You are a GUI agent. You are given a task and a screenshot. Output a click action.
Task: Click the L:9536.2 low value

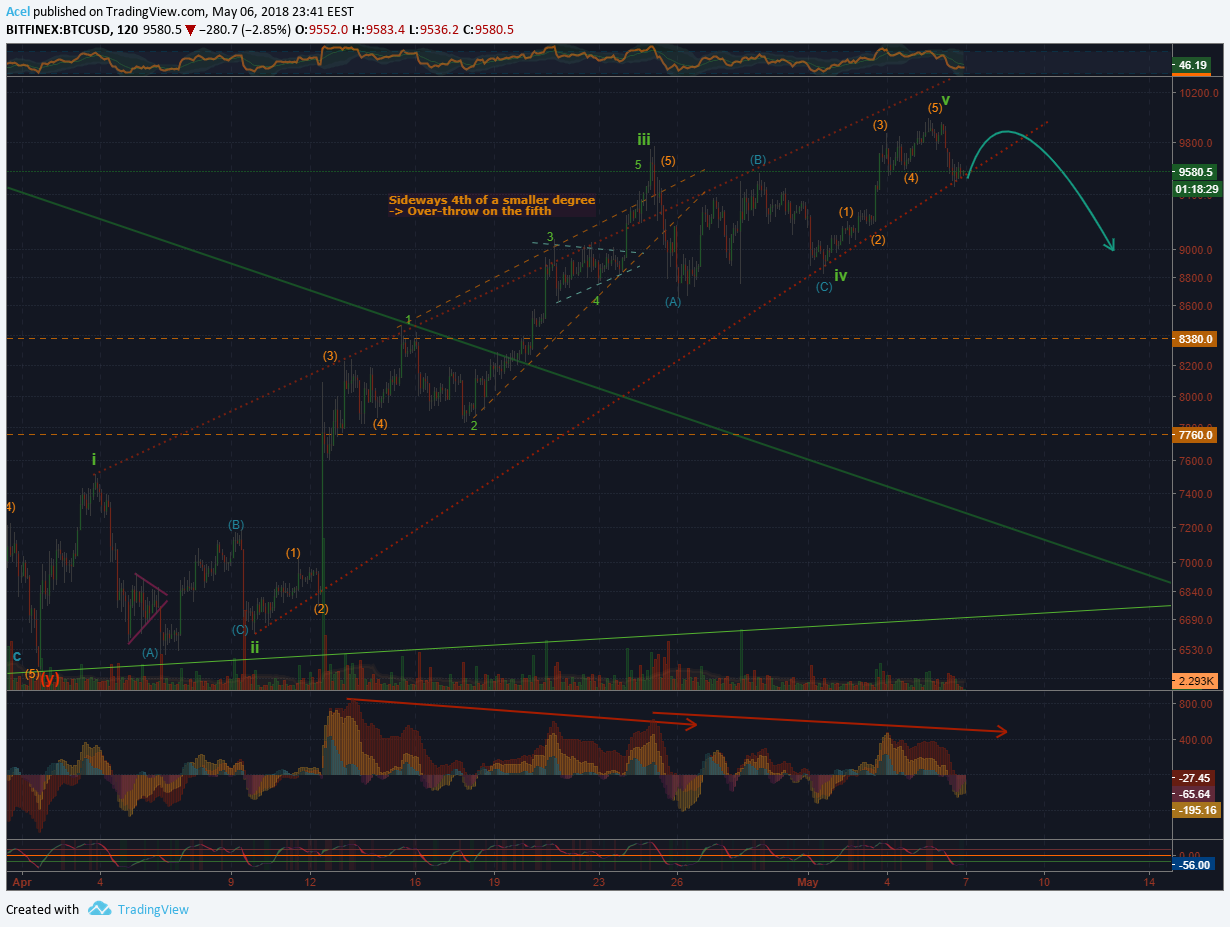coord(432,30)
